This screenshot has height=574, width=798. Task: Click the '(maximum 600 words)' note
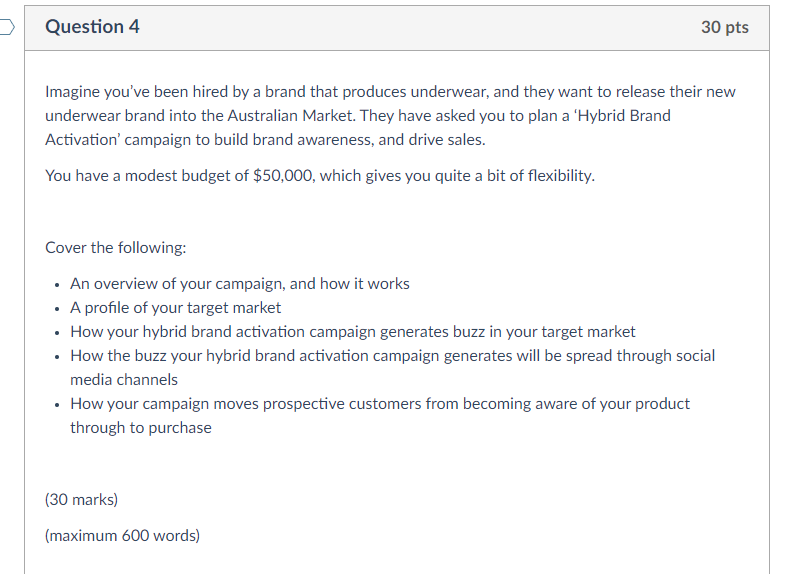123,535
